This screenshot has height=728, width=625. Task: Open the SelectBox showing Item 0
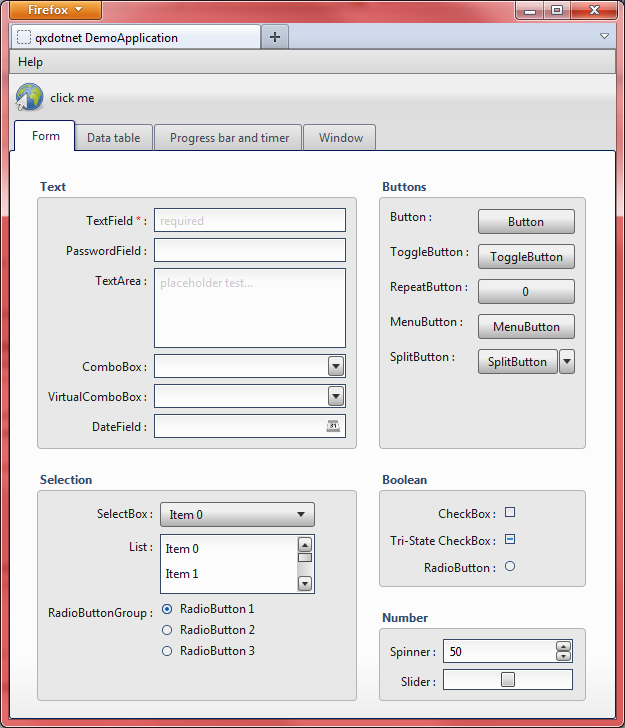point(237,514)
